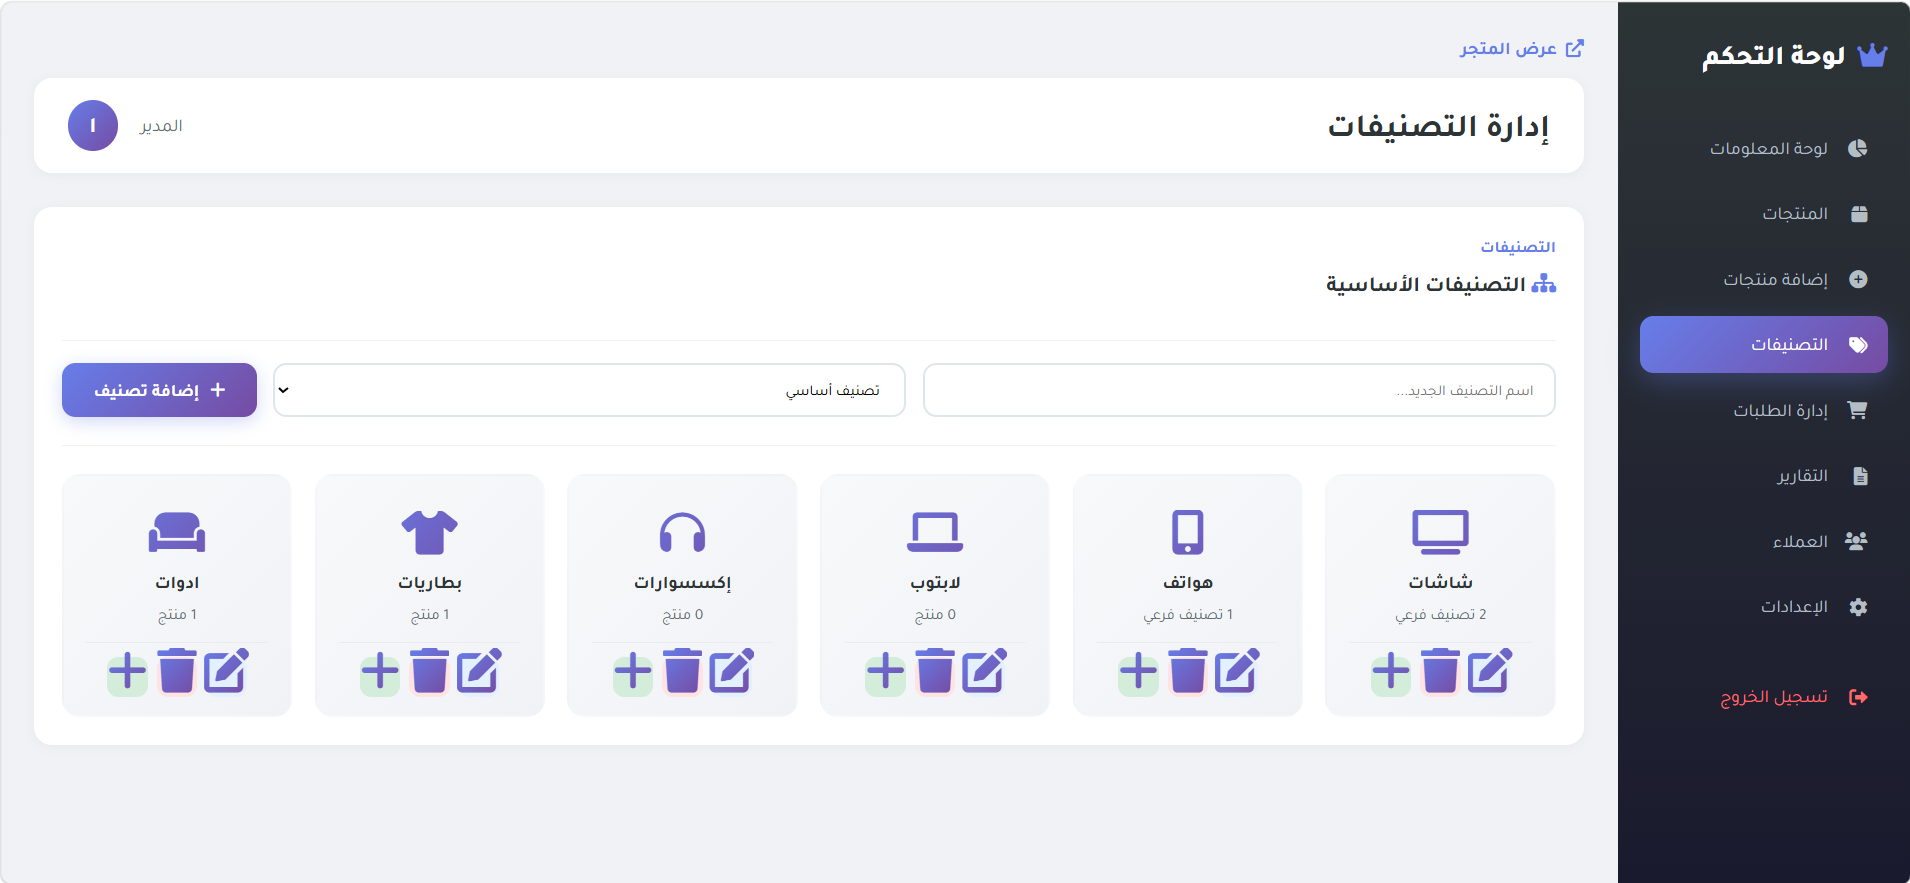
Task: Add subcategory under لابتوب
Action: [885, 671]
